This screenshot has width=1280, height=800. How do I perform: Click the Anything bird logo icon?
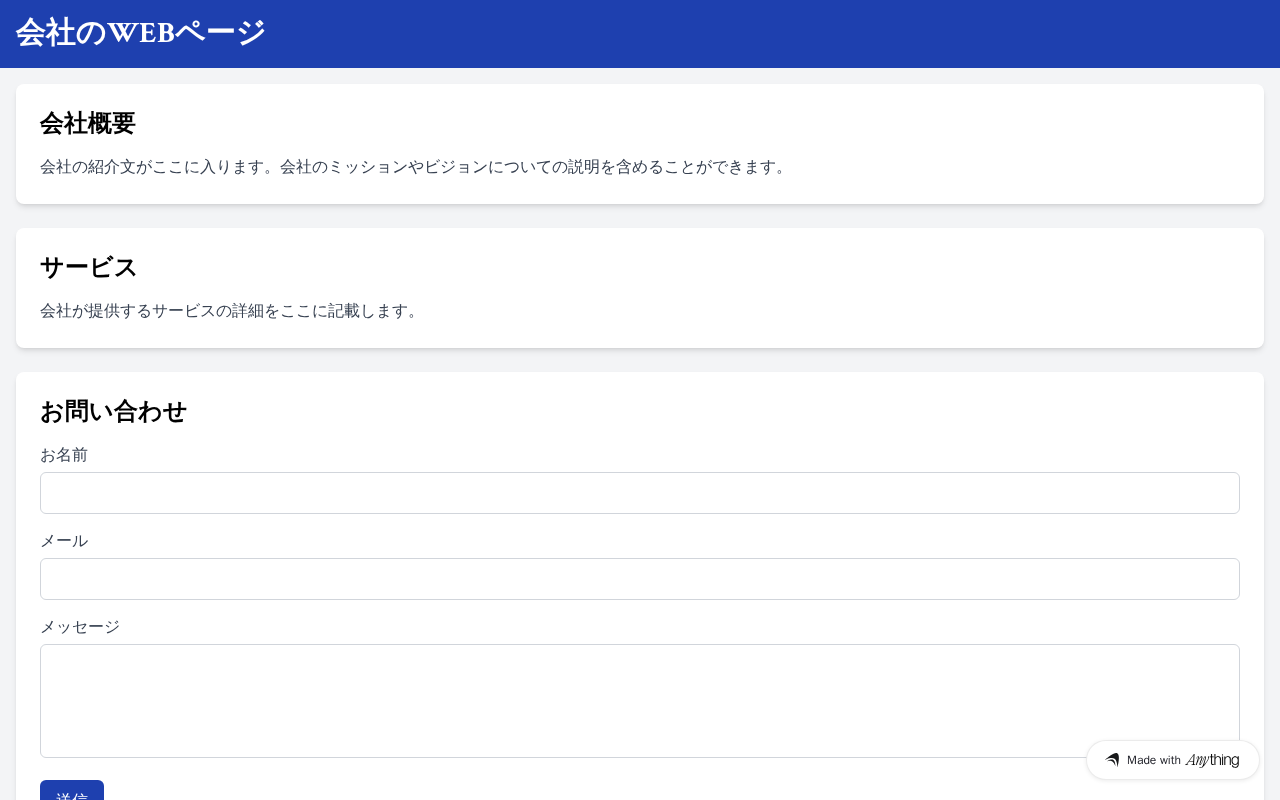[x=1112, y=760]
